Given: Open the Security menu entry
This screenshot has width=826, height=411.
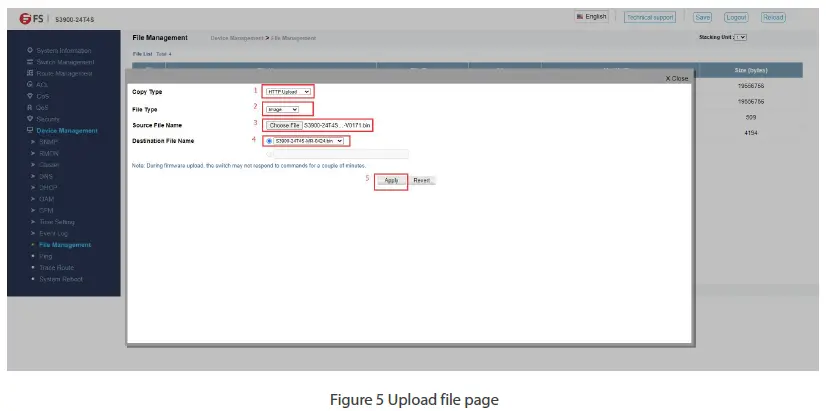Looking at the screenshot, I should [48, 119].
